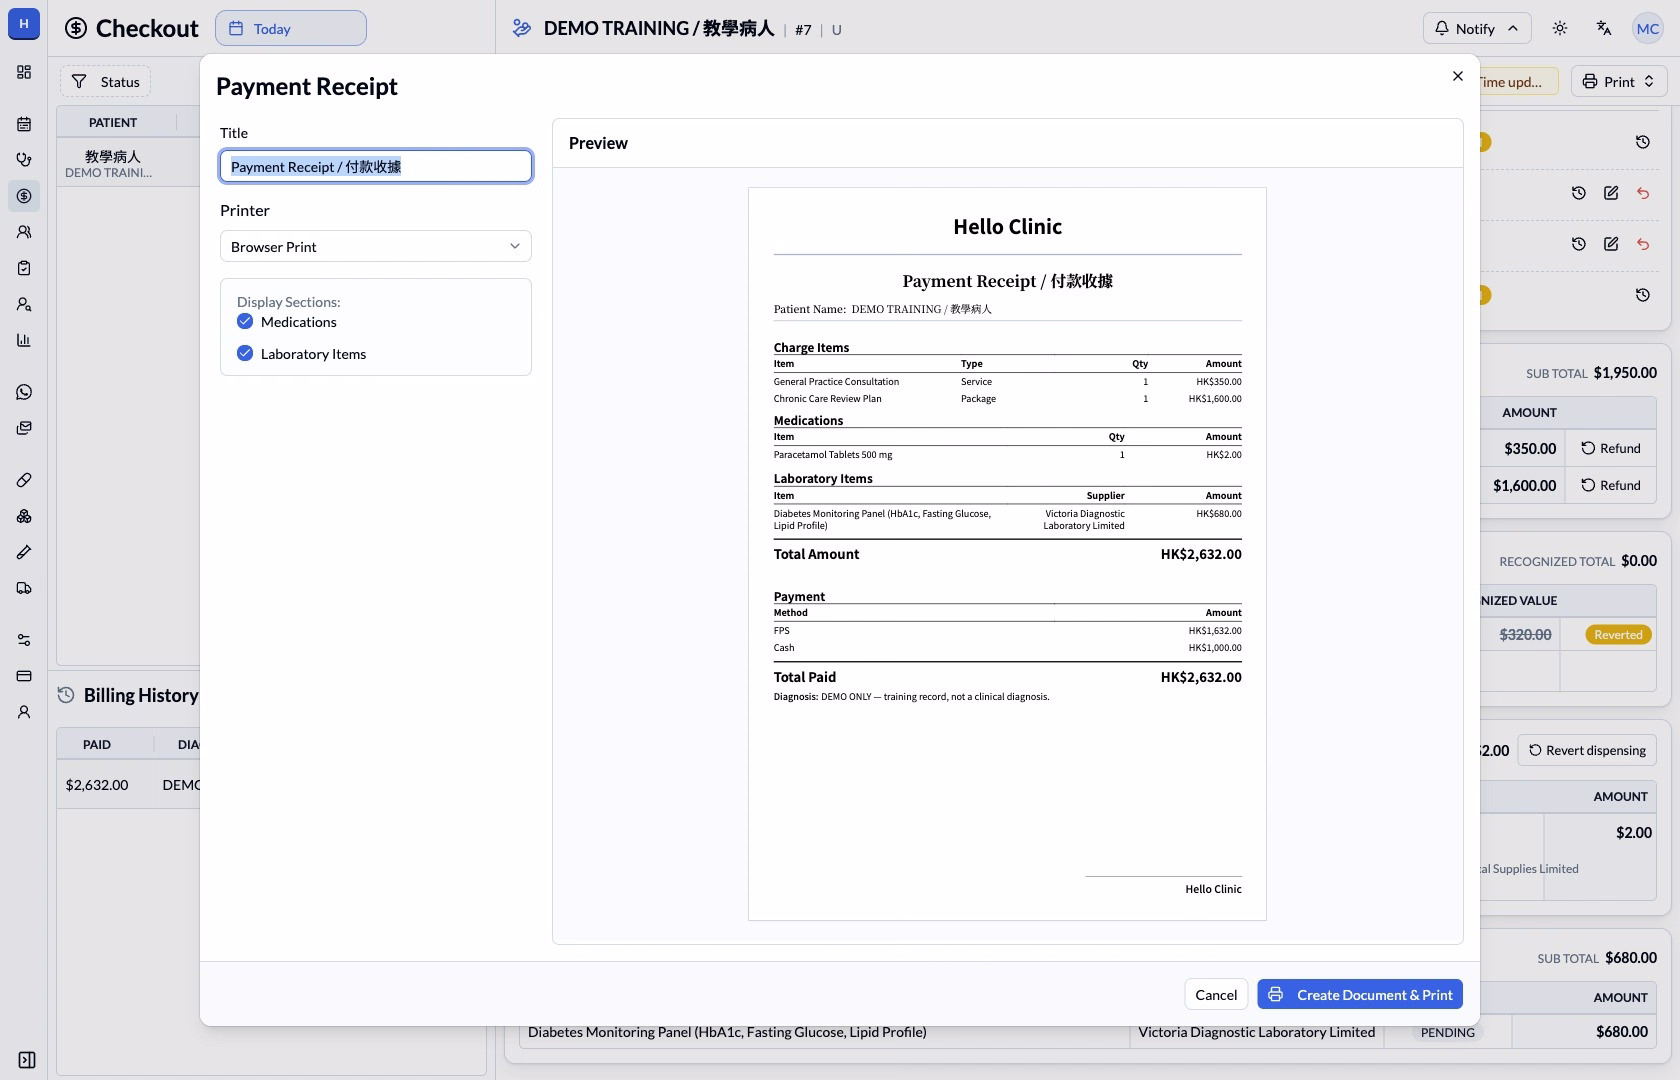Open the delivery truck sidebar icon
The height and width of the screenshot is (1080, 1680).
point(24,588)
